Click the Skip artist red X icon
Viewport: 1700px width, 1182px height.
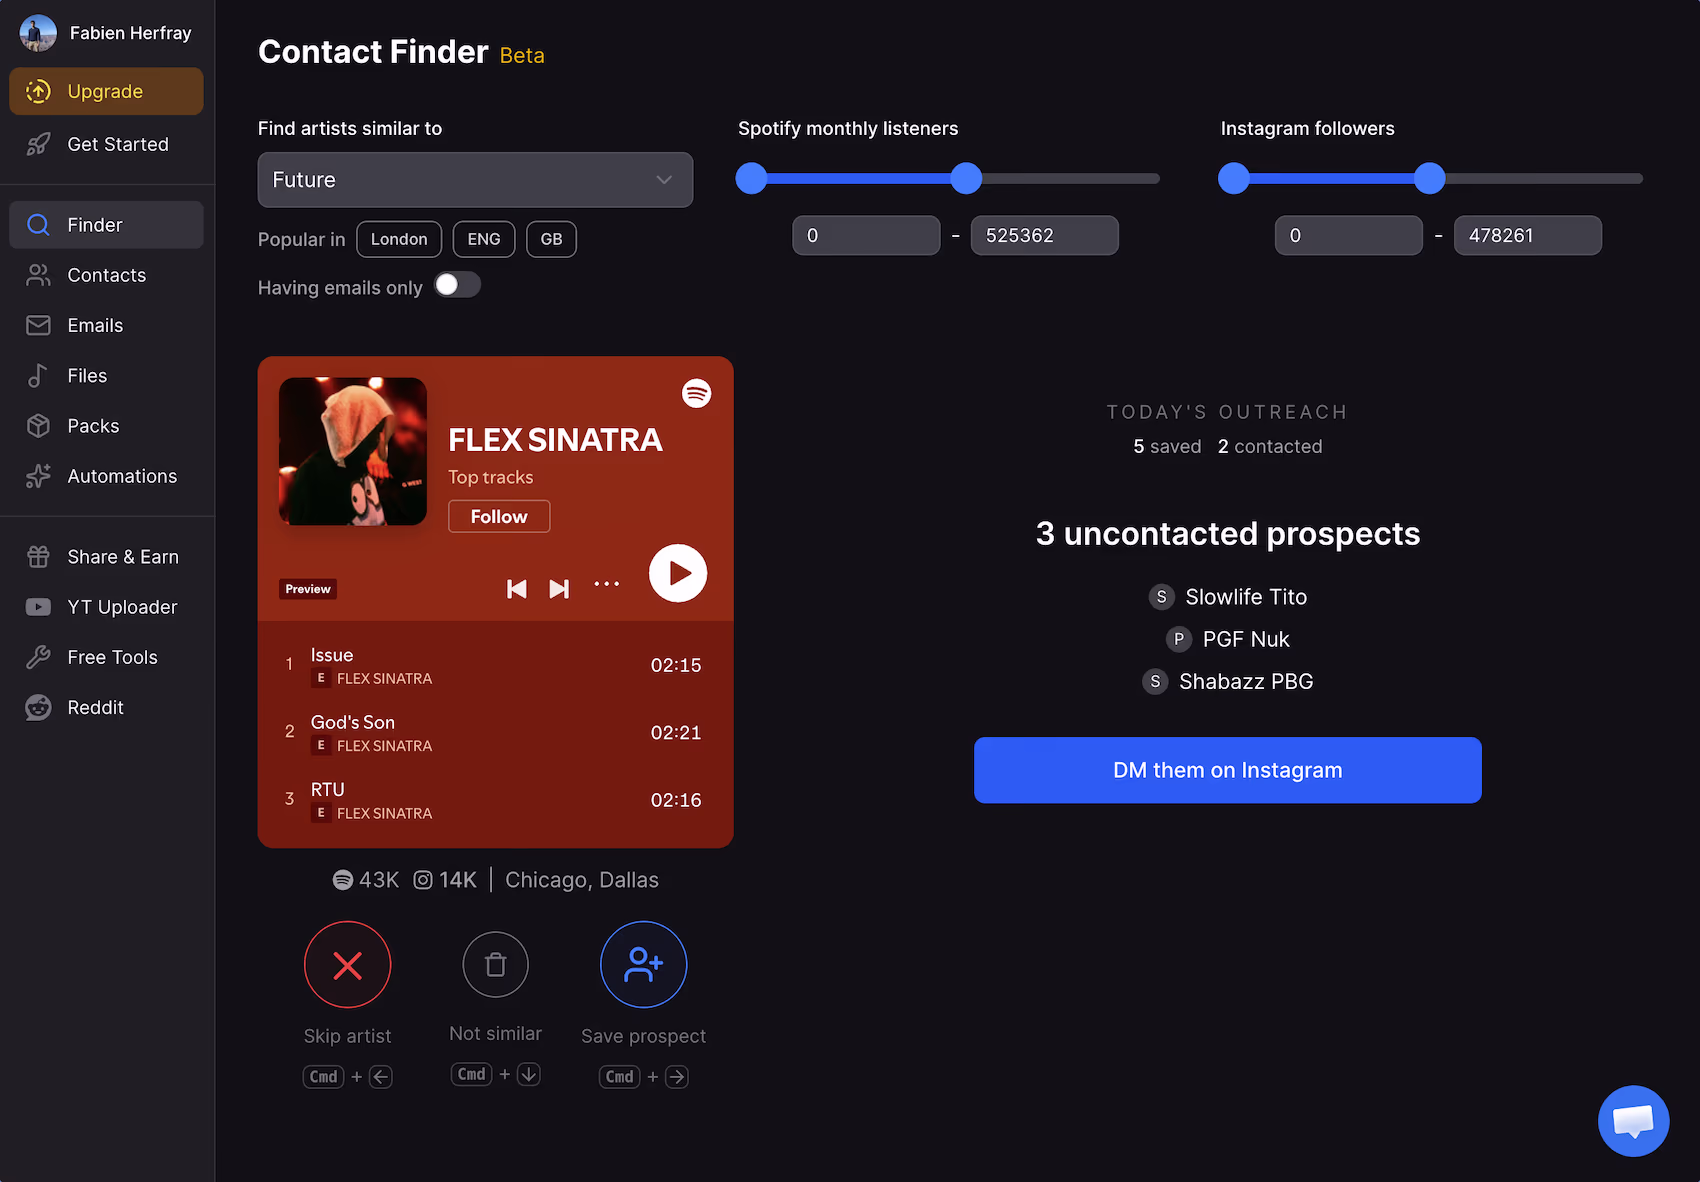tap(347, 964)
